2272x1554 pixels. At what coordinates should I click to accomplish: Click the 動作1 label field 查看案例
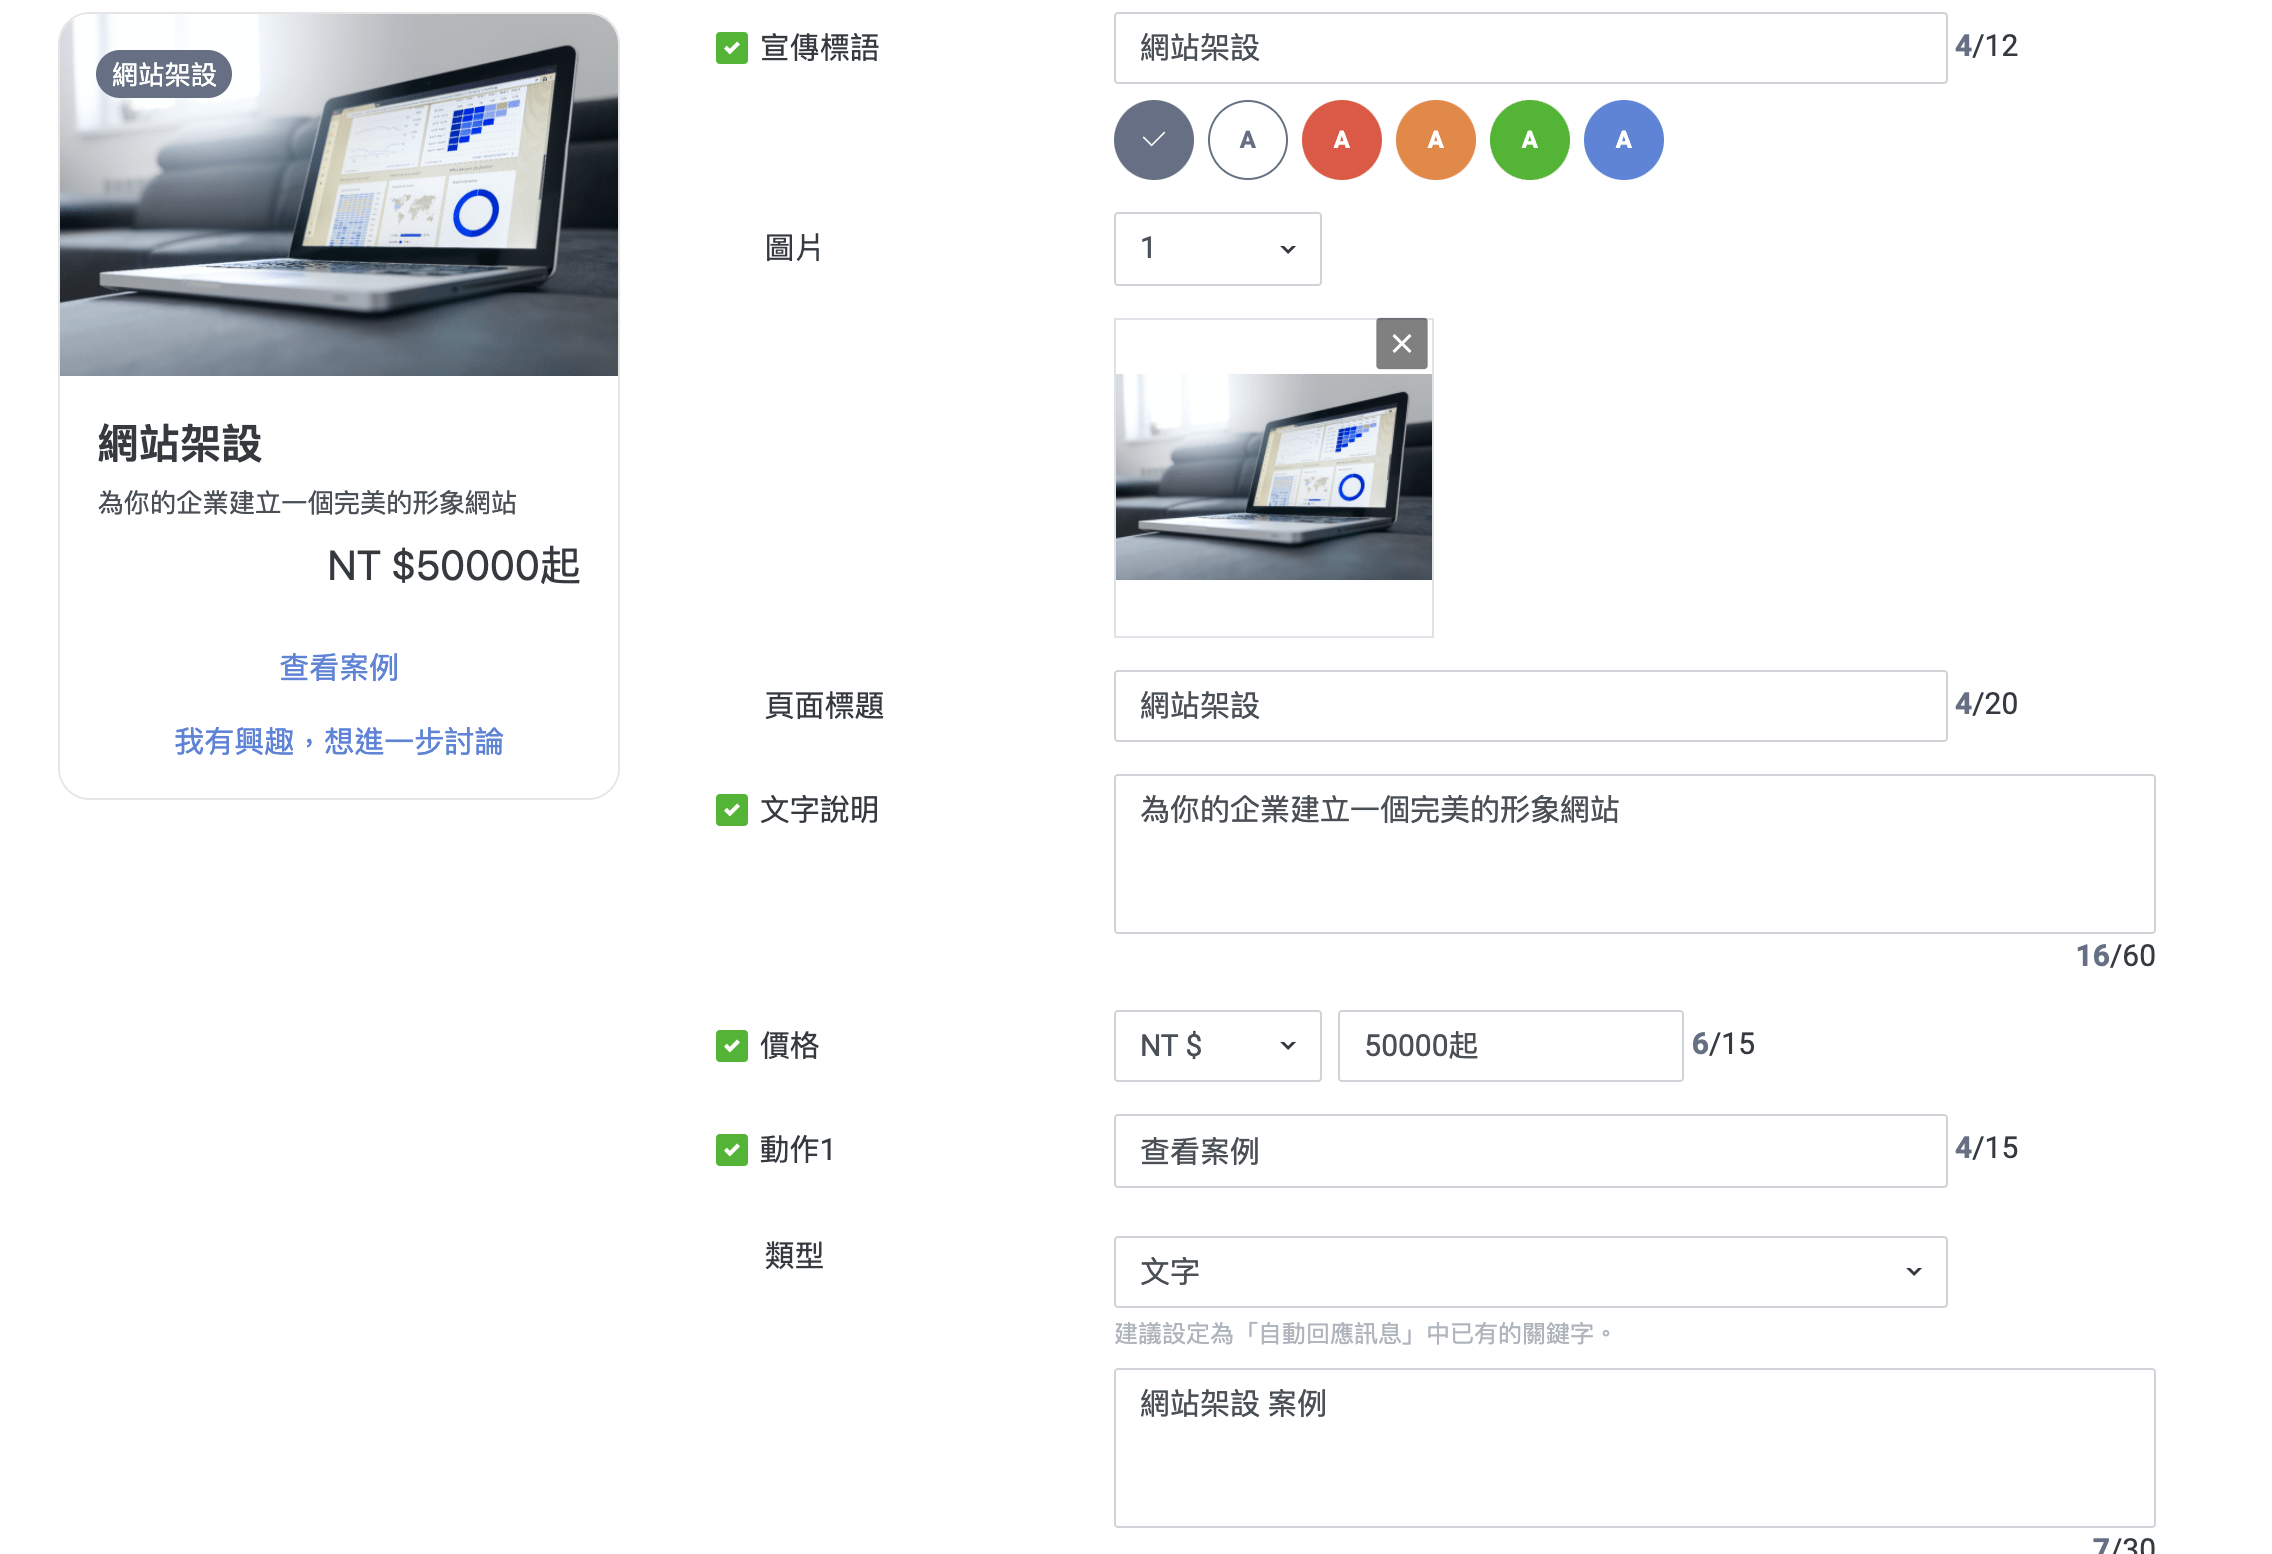1531,1151
